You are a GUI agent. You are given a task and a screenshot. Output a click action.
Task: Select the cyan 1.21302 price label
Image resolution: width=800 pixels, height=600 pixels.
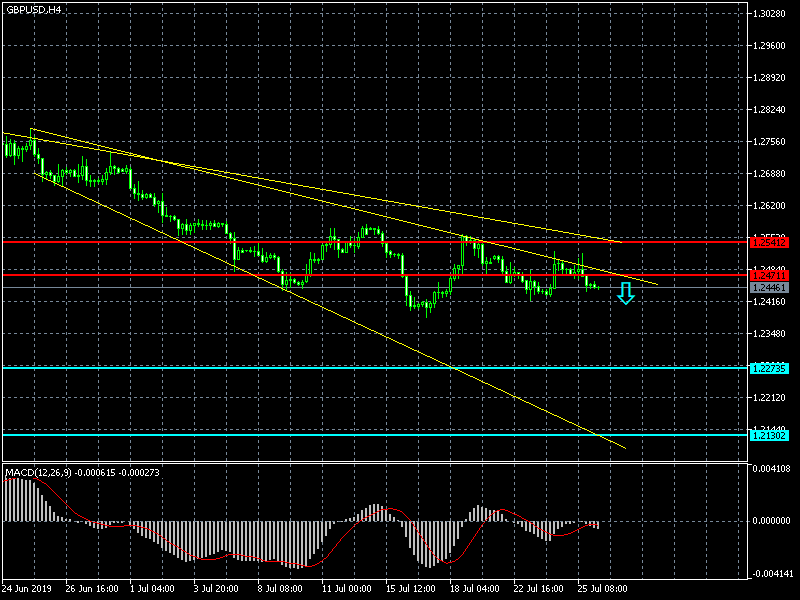(769, 435)
